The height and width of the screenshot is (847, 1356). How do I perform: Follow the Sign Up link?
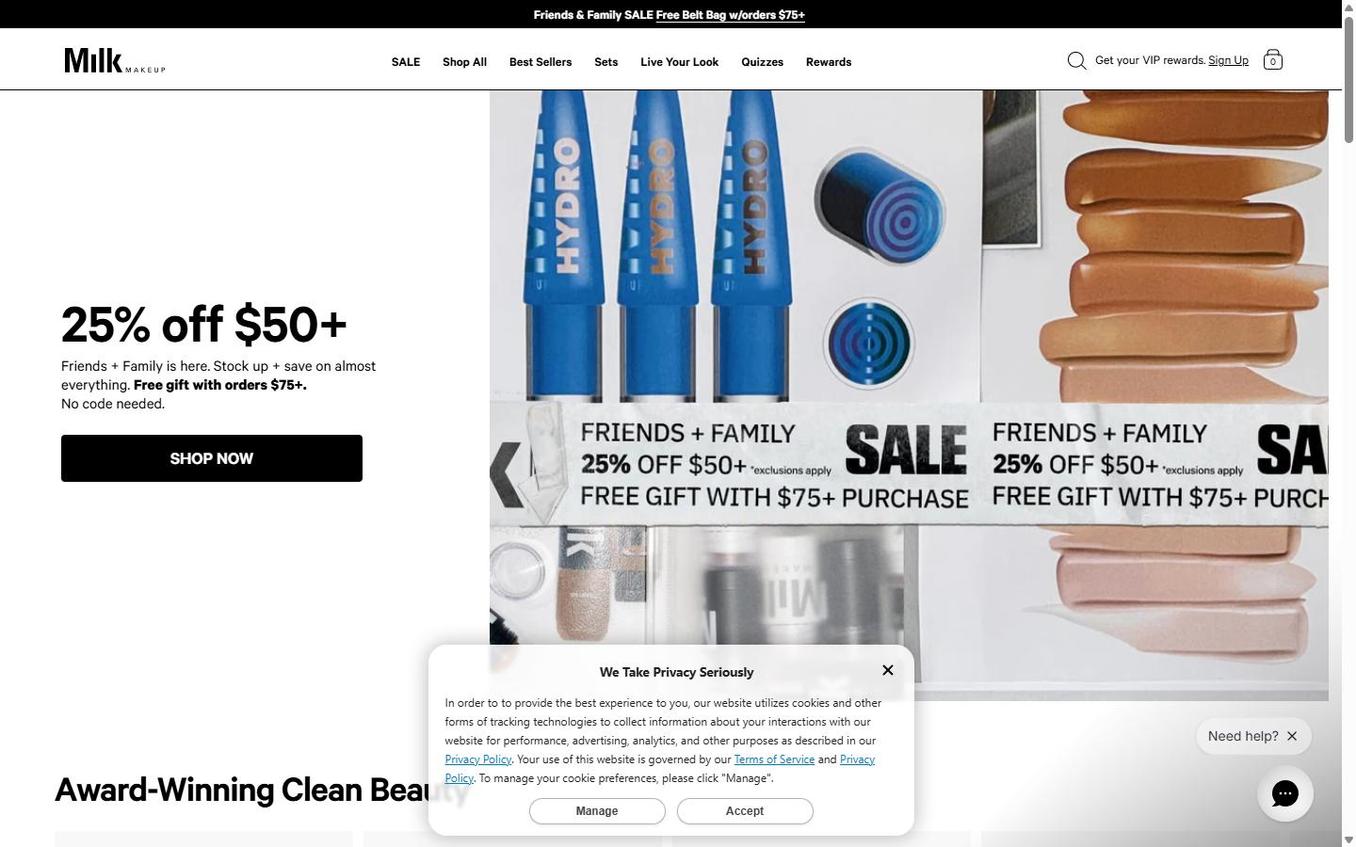[1228, 60]
